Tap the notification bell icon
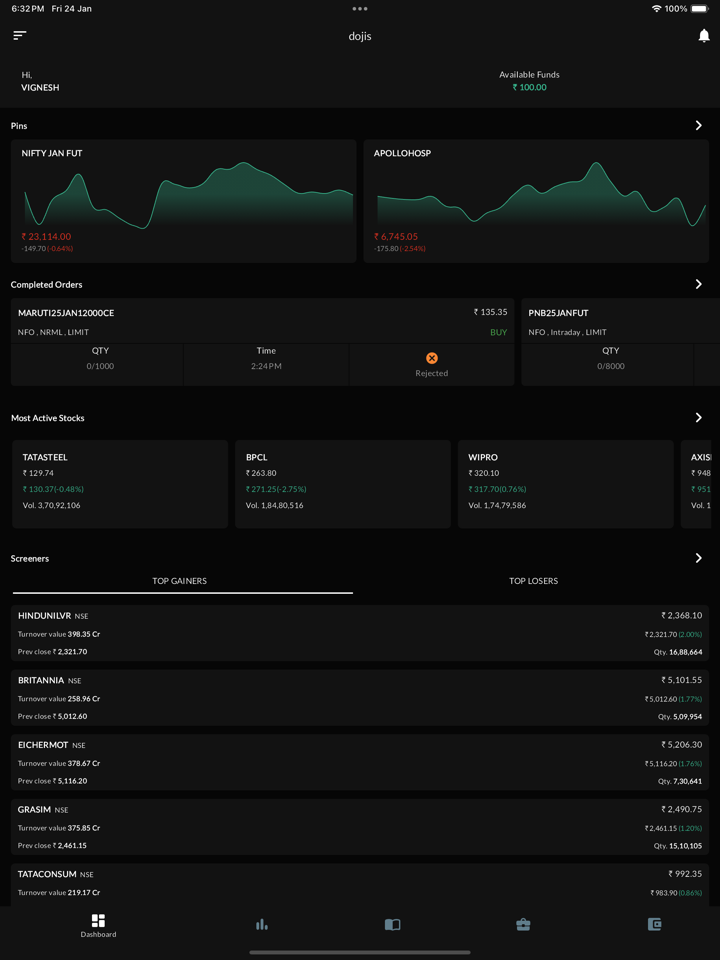720x960 pixels. 703,36
